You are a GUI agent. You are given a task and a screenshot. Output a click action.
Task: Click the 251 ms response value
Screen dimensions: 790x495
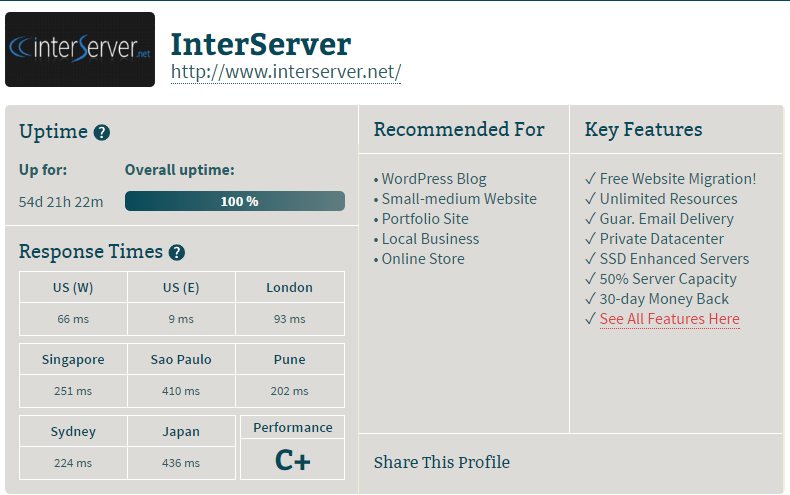73,391
